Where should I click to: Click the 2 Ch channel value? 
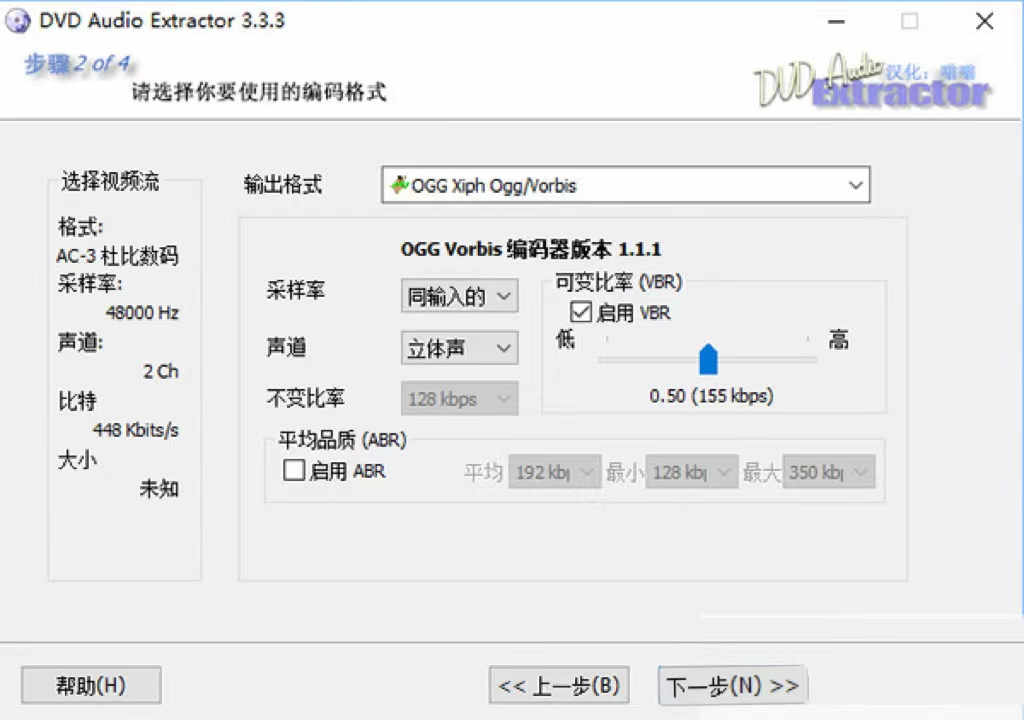pyautogui.click(x=160, y=371)
